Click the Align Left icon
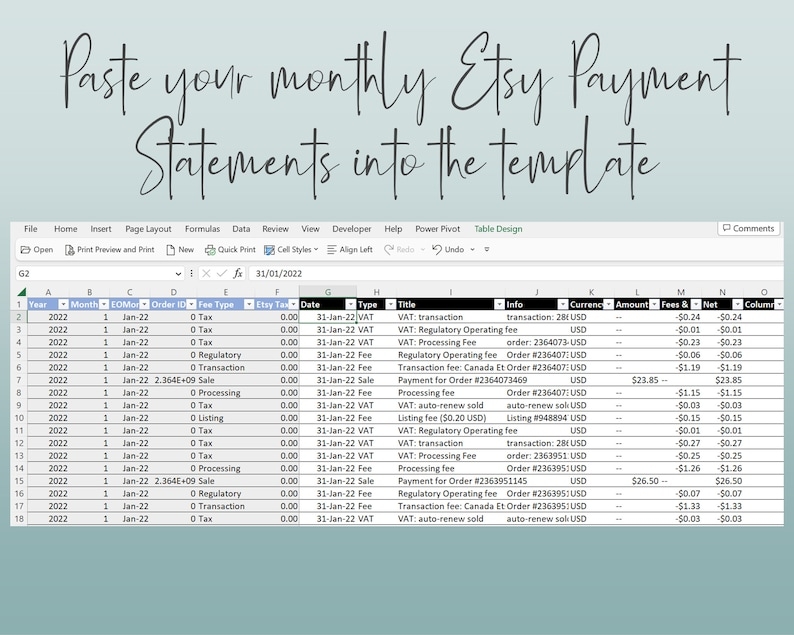The width and height of the screenshot is (794, 635). tap(332, 250)
